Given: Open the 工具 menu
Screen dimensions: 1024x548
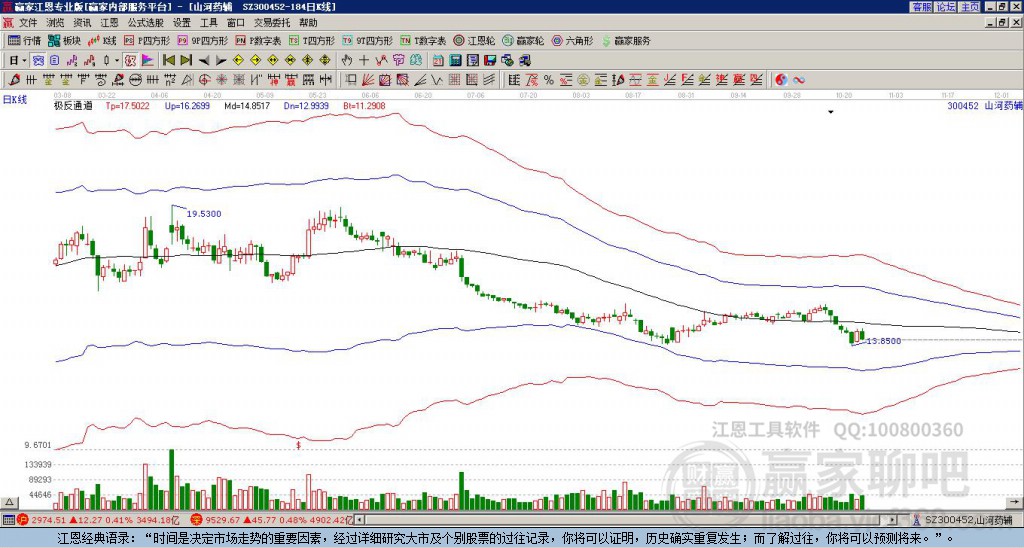Looking at the screenshot, I should [208, 23].
